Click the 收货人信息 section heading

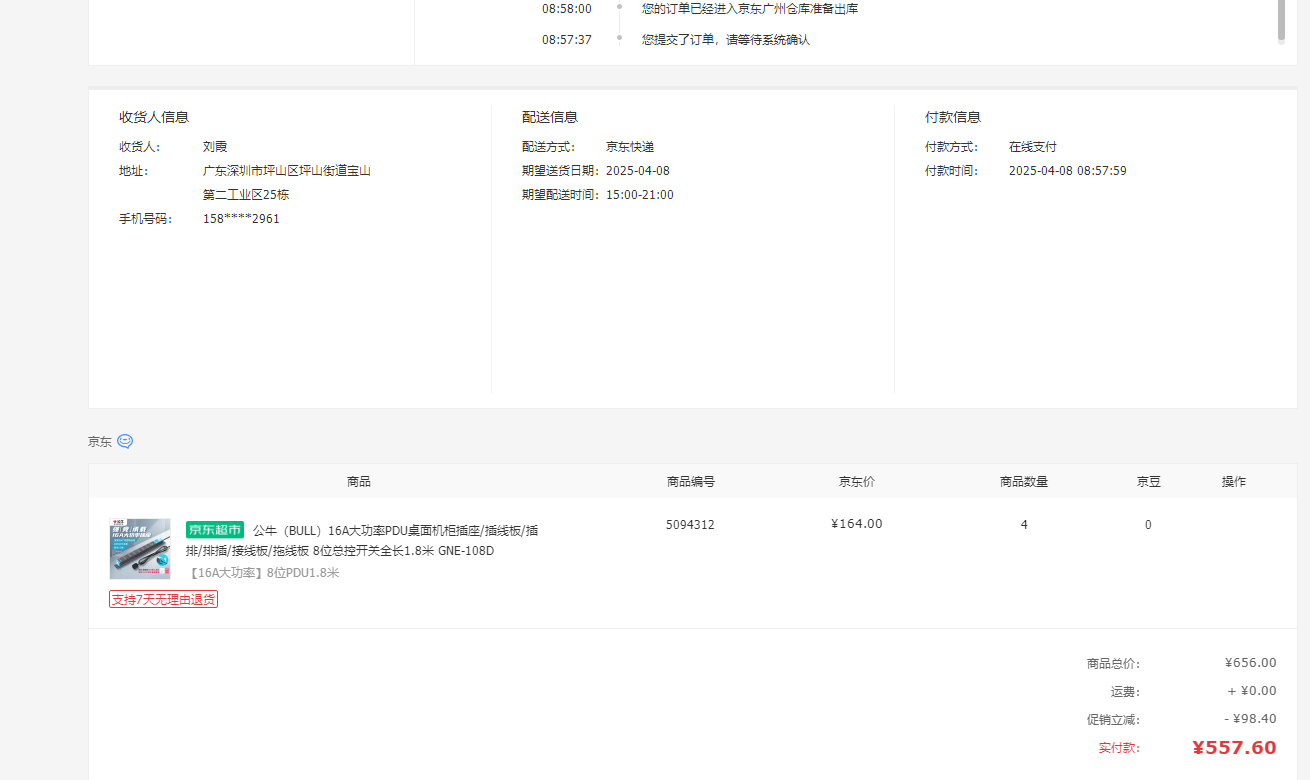[x=154, y=117]
